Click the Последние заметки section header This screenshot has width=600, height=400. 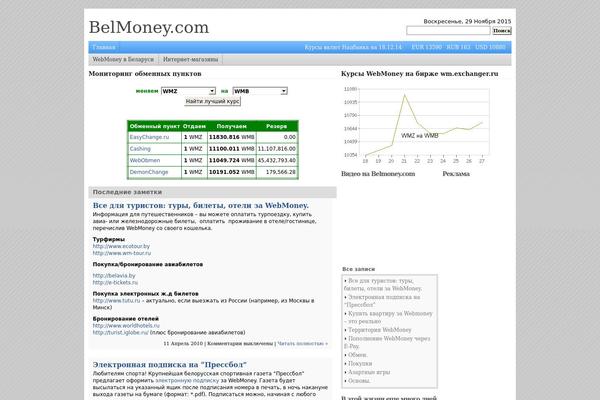tap(212, 192)
